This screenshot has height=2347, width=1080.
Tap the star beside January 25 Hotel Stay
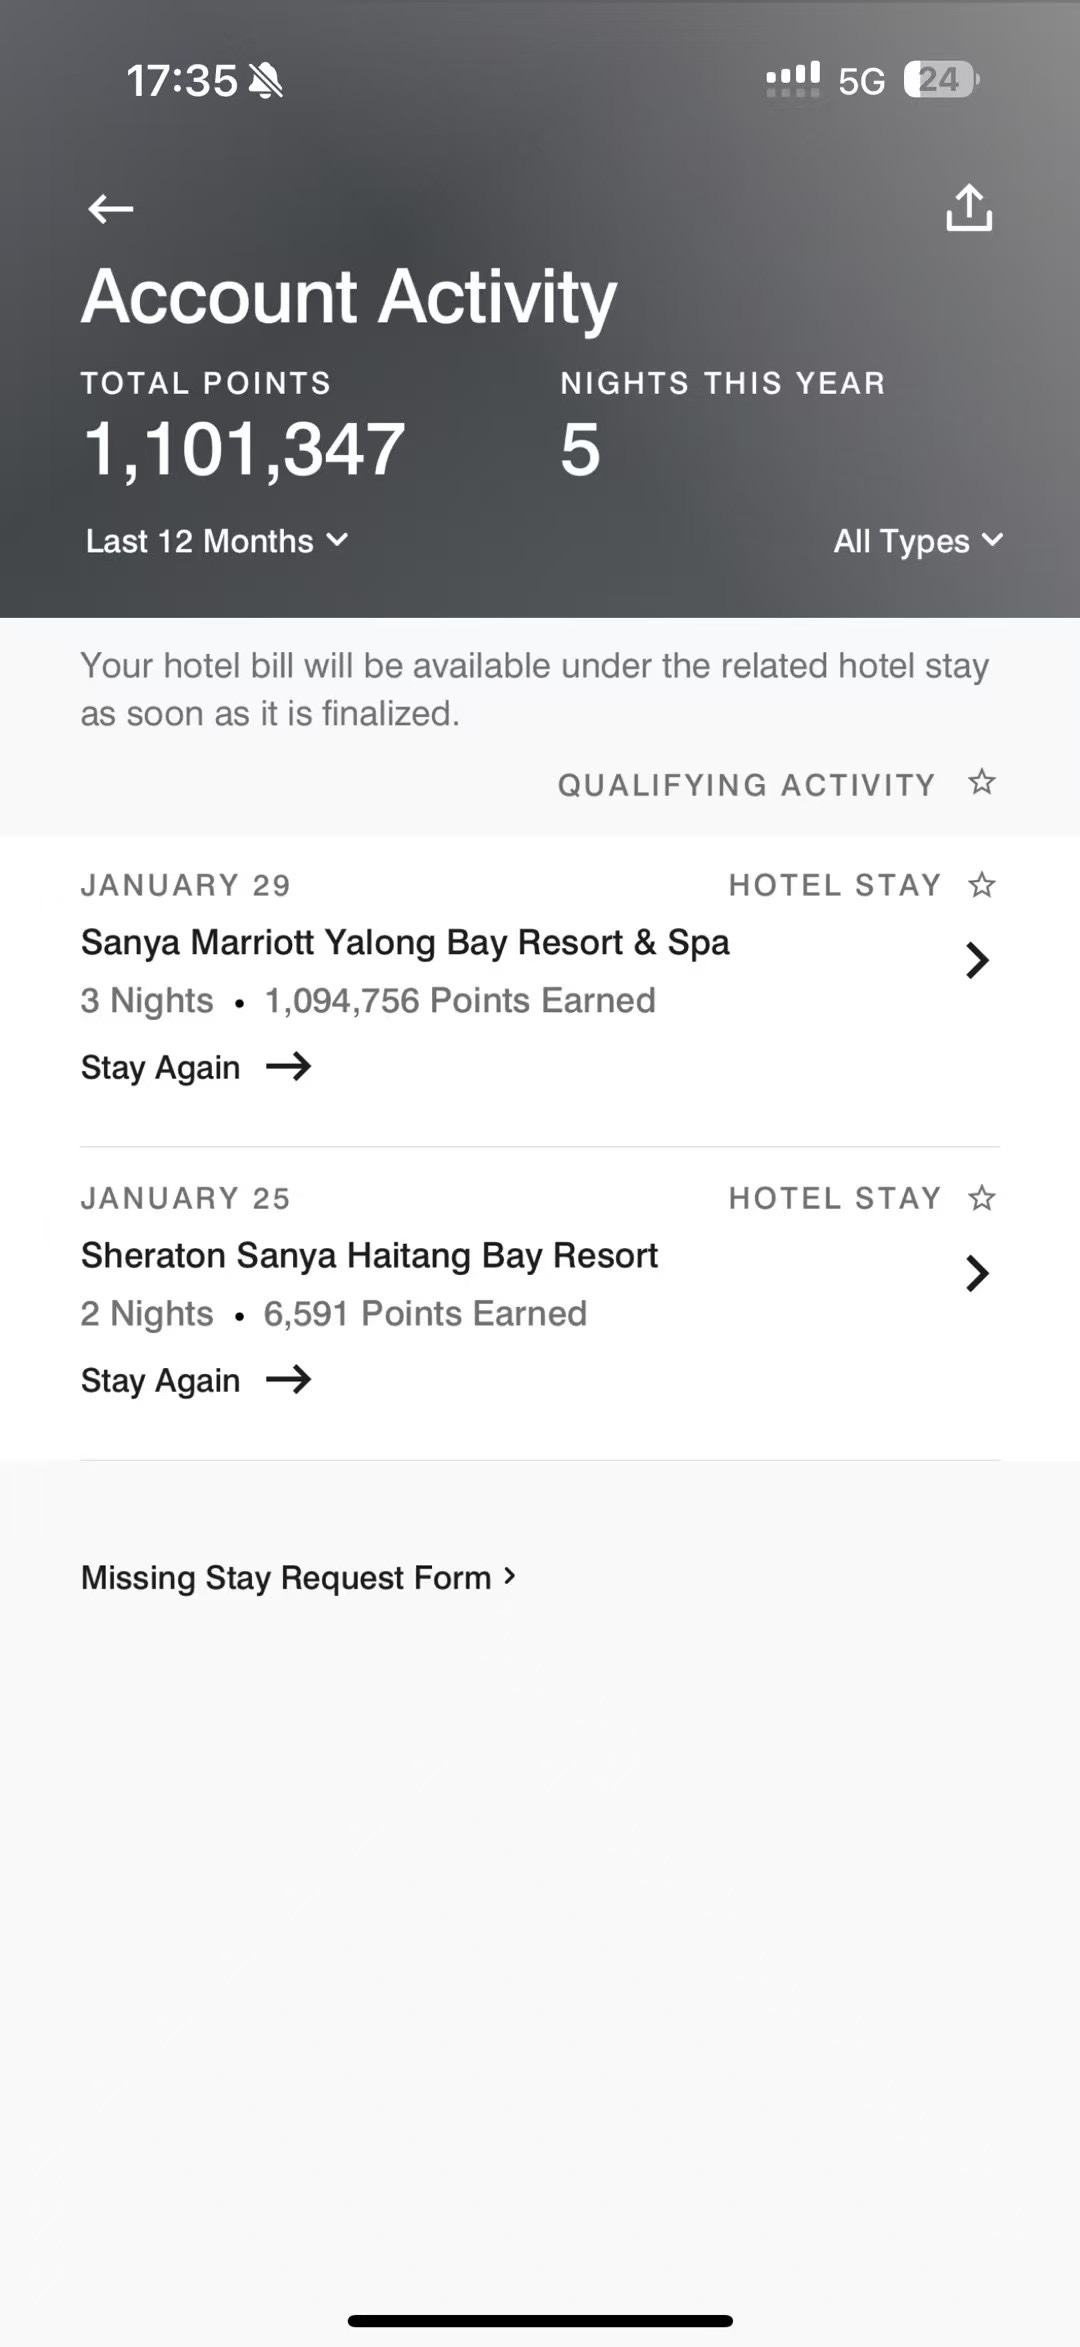tap(982, 1198)
